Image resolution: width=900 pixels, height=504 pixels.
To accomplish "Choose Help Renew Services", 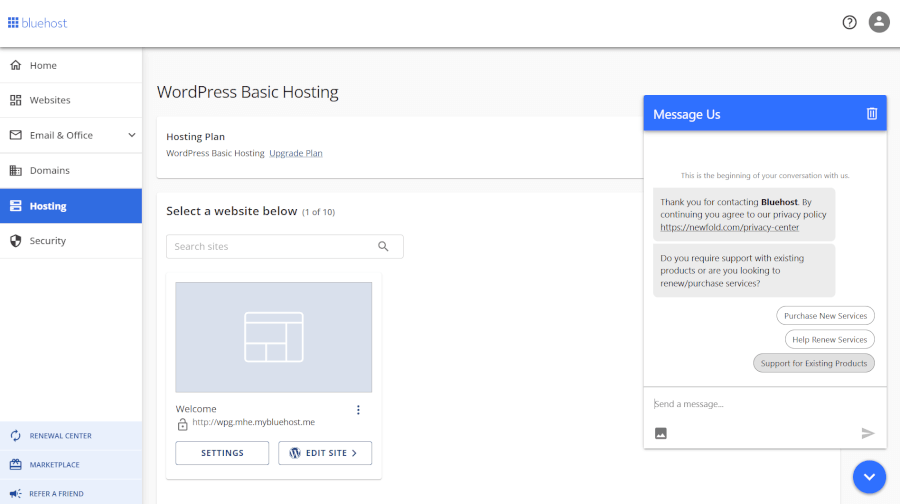I will point(829,339).
